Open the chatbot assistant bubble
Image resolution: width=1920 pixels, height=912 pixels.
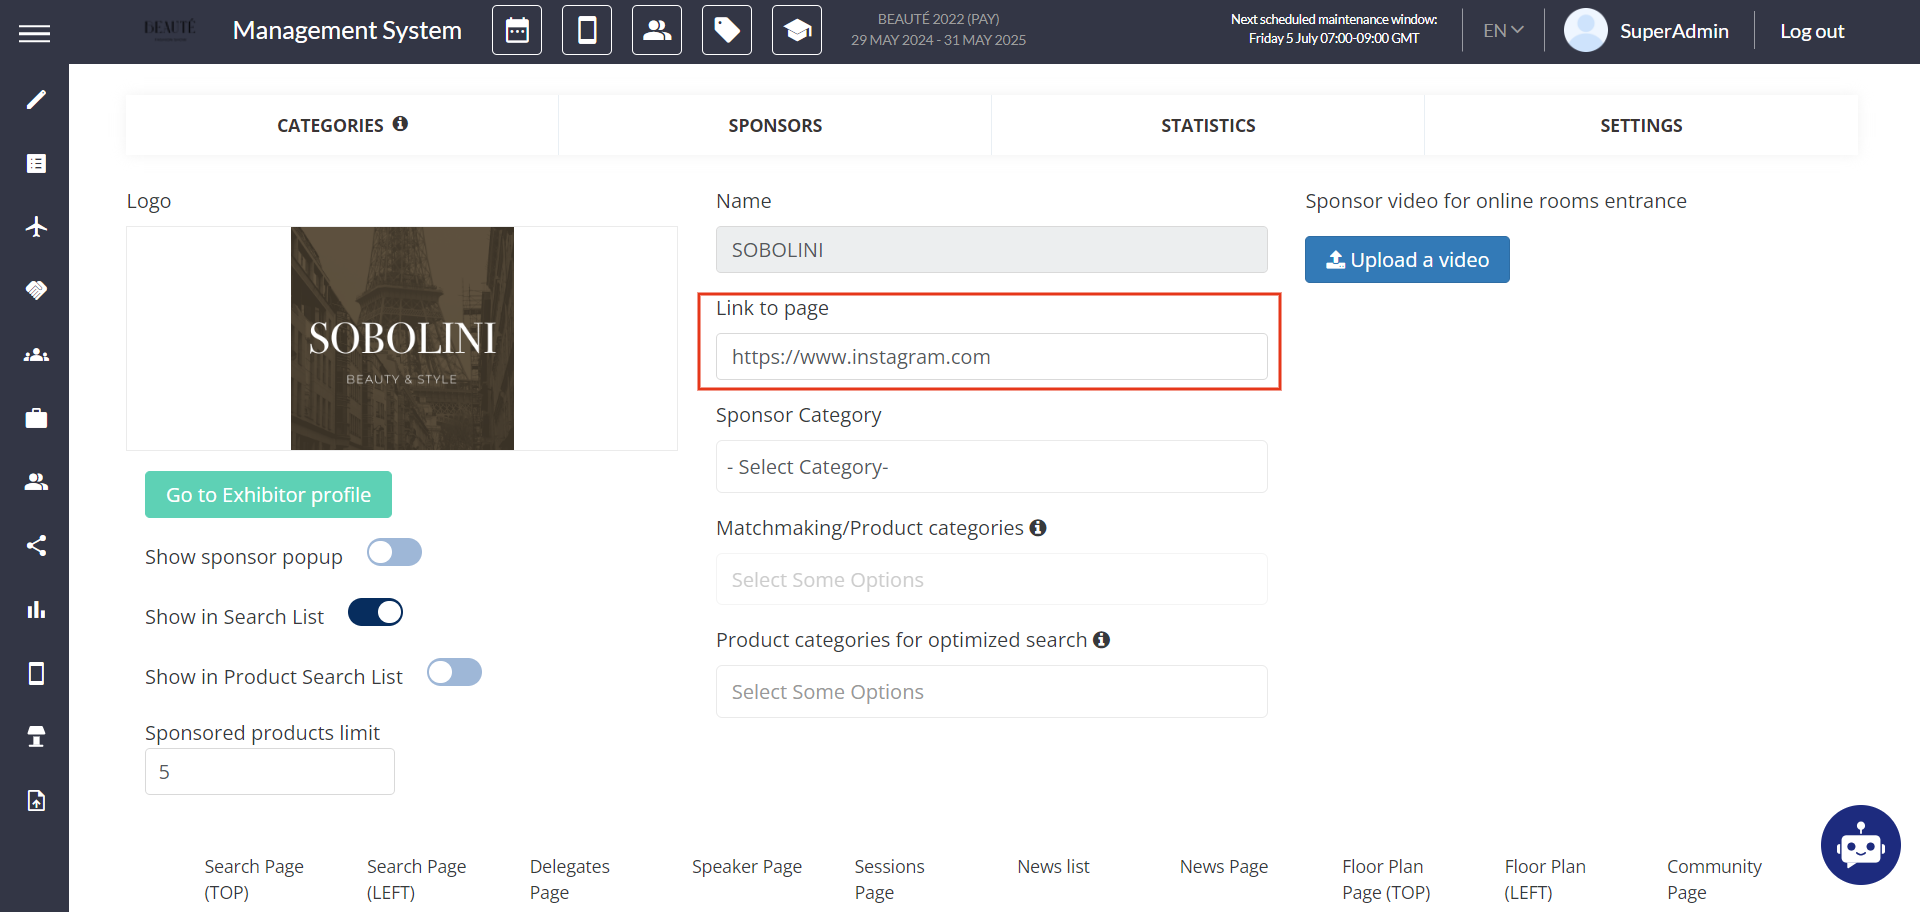click(1860, 845)
